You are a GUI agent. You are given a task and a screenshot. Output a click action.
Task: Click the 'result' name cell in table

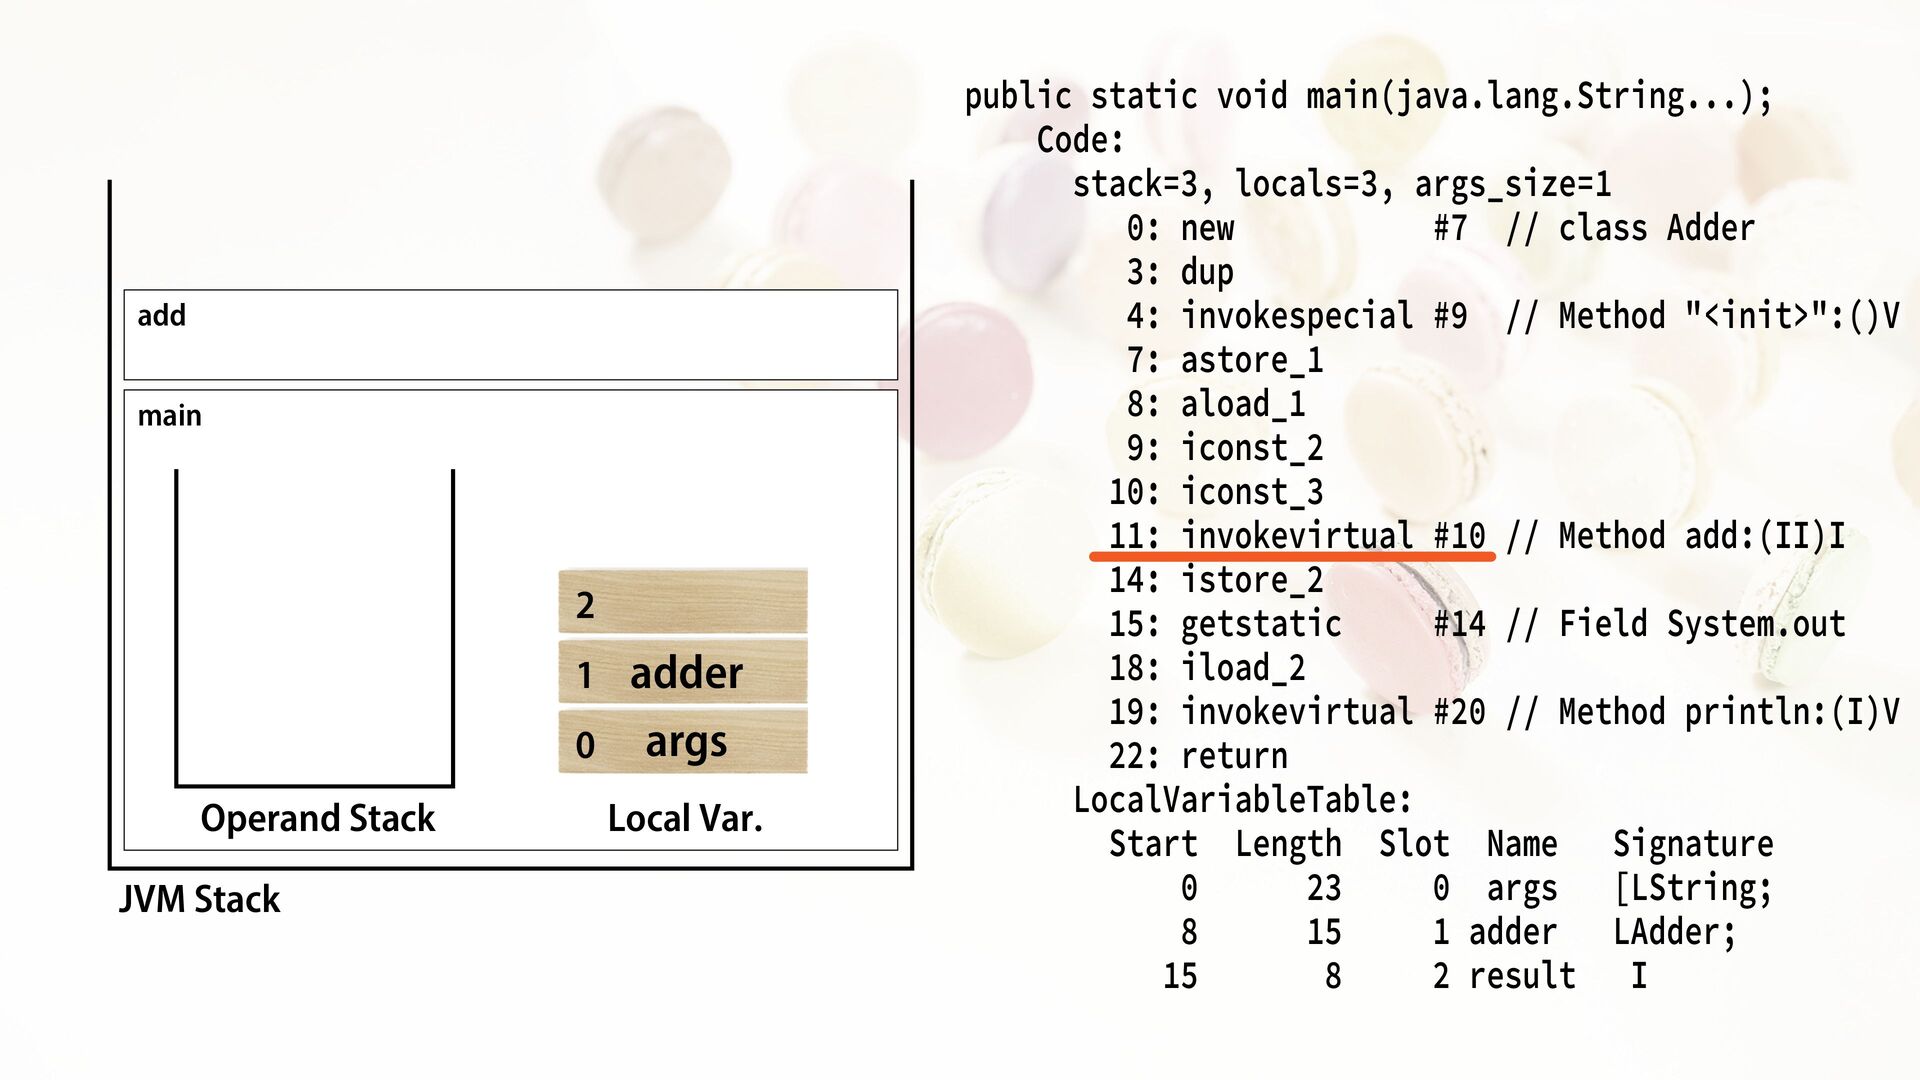(1521, 977)
